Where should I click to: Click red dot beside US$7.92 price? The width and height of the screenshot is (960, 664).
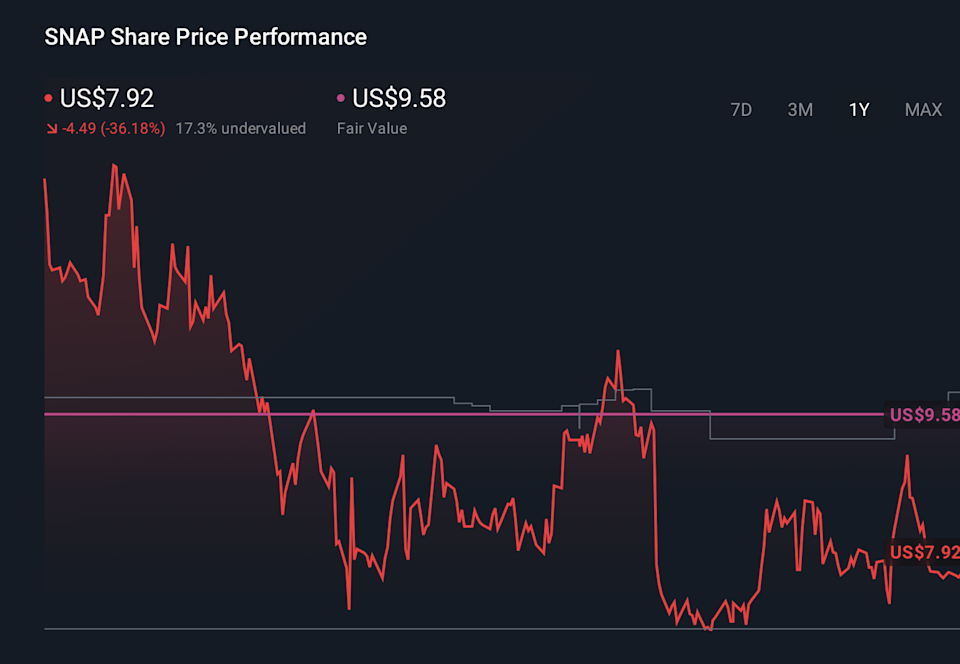pos(48,98)
